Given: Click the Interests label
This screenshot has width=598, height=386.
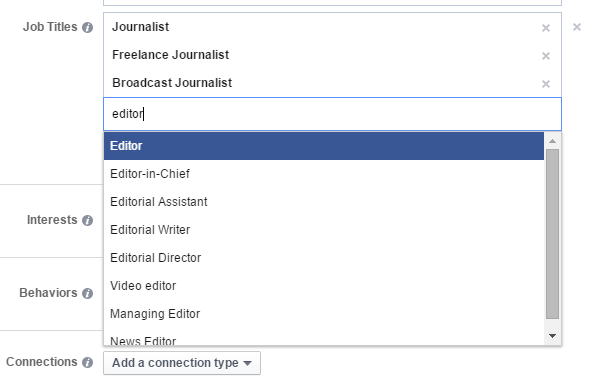Looking at the screenshot, I should tap(52, 220).
